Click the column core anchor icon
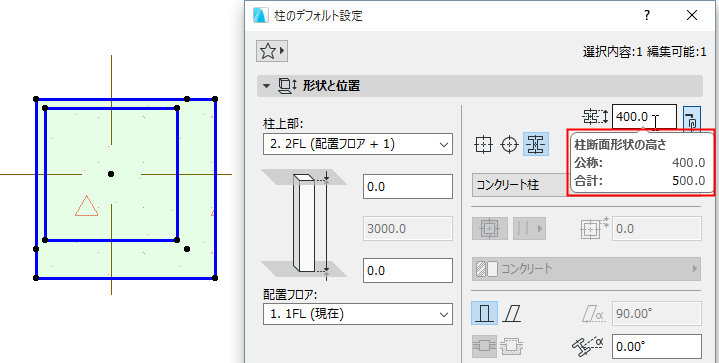Image resolution: width=719 pixels, height=363 pixels. (x=490, y=228)
